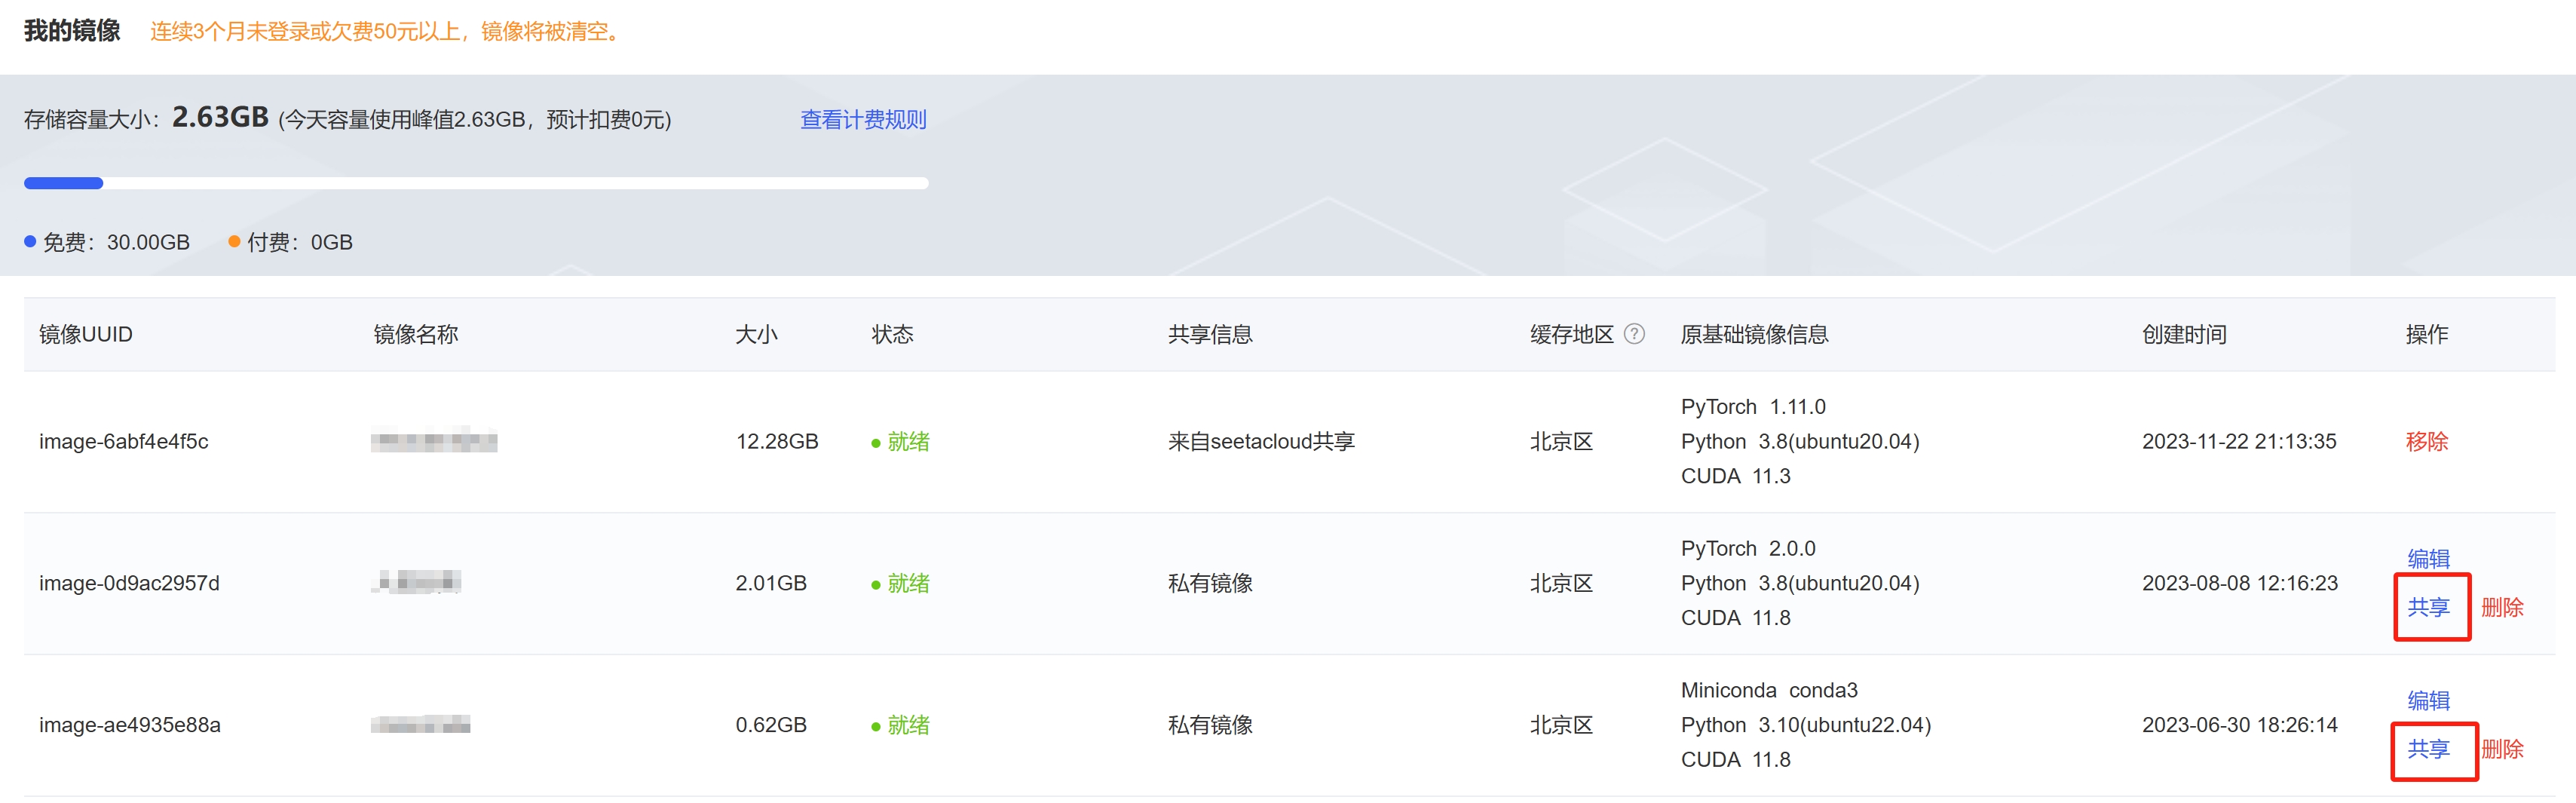
Task: Remove shared image via 移除 link
Action: (2426, 441)
